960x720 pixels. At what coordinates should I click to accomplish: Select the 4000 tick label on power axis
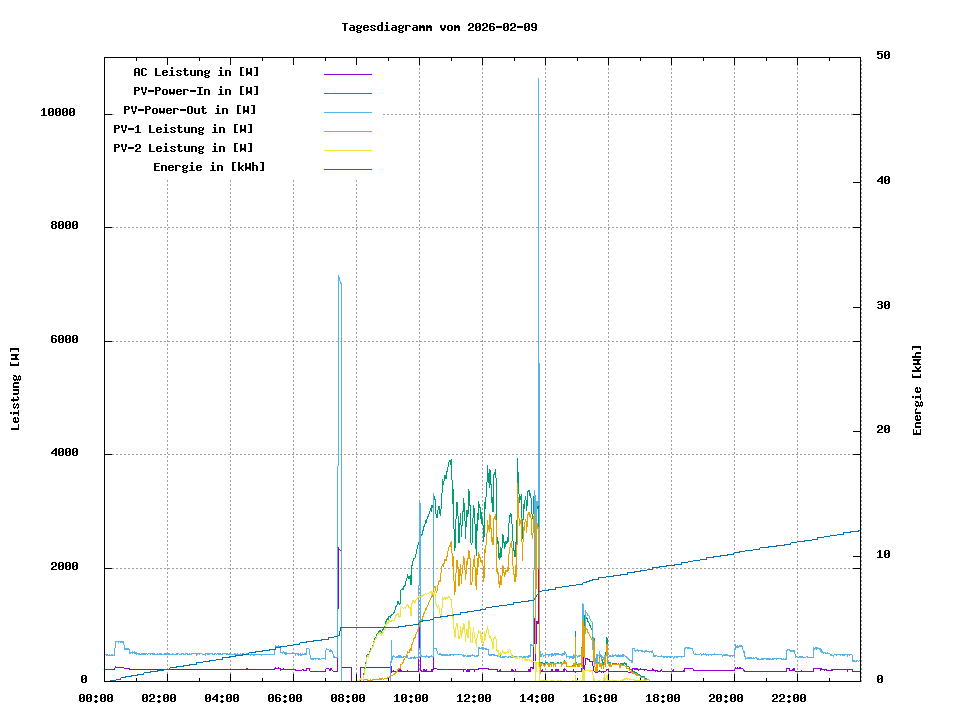pyautogui.click(x=64, y=454)
